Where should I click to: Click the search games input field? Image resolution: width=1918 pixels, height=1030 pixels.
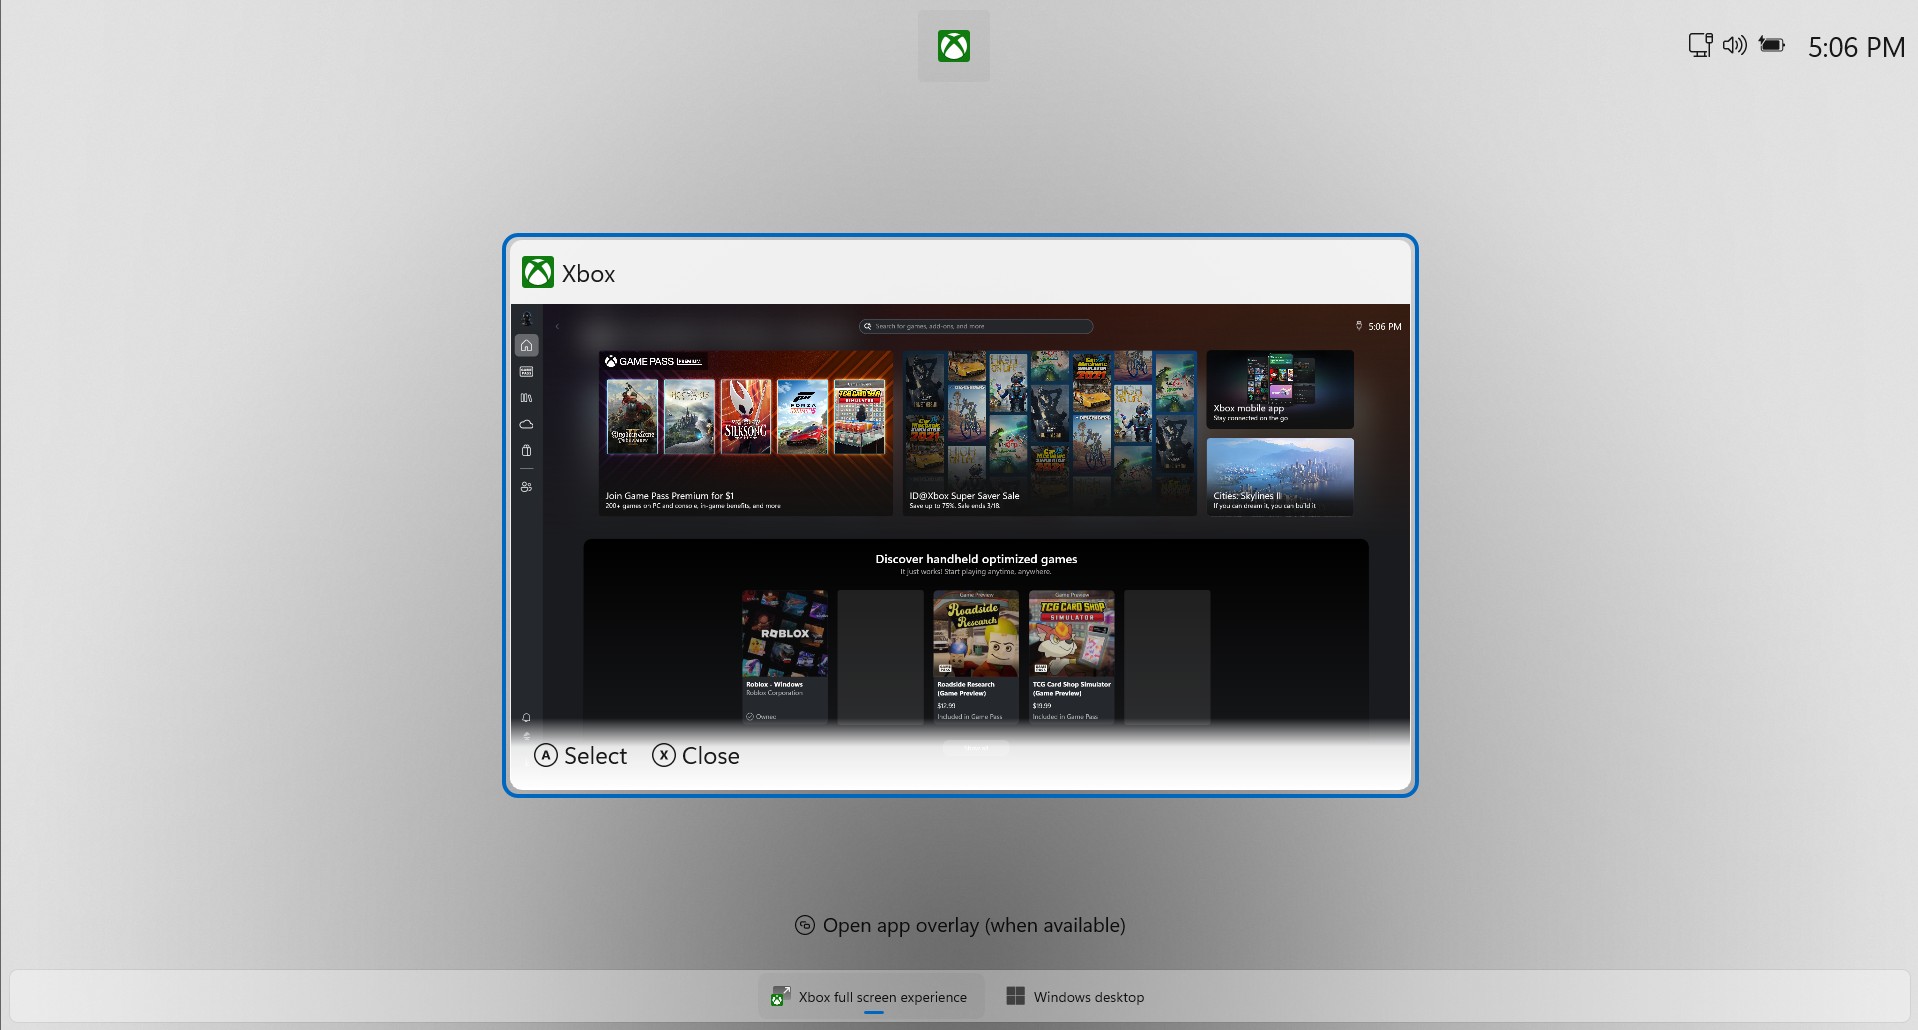pyautogui.click(x=975, y=326)
